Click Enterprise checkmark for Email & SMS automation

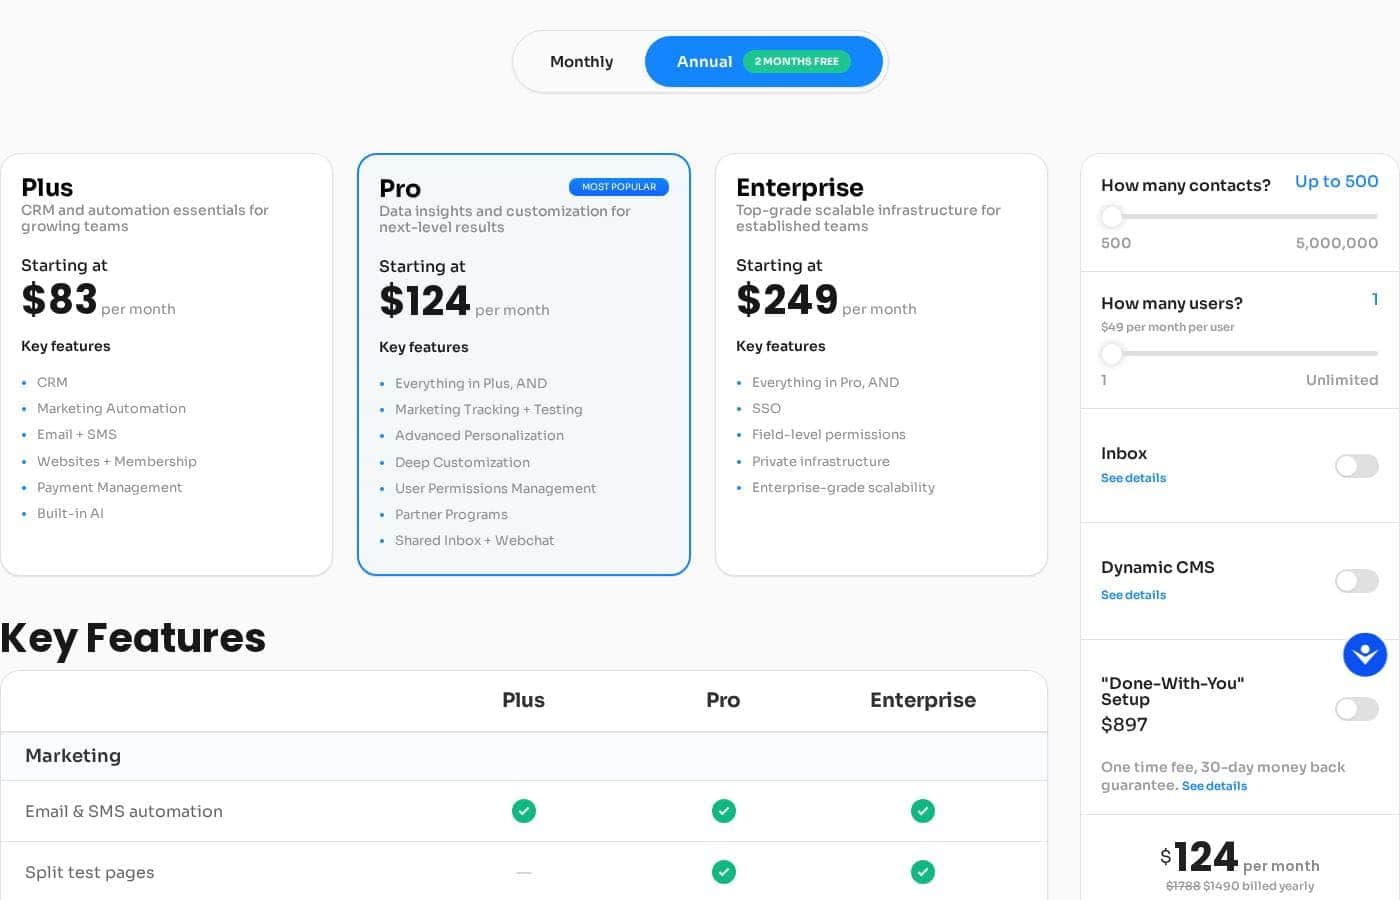coord(923,811)
